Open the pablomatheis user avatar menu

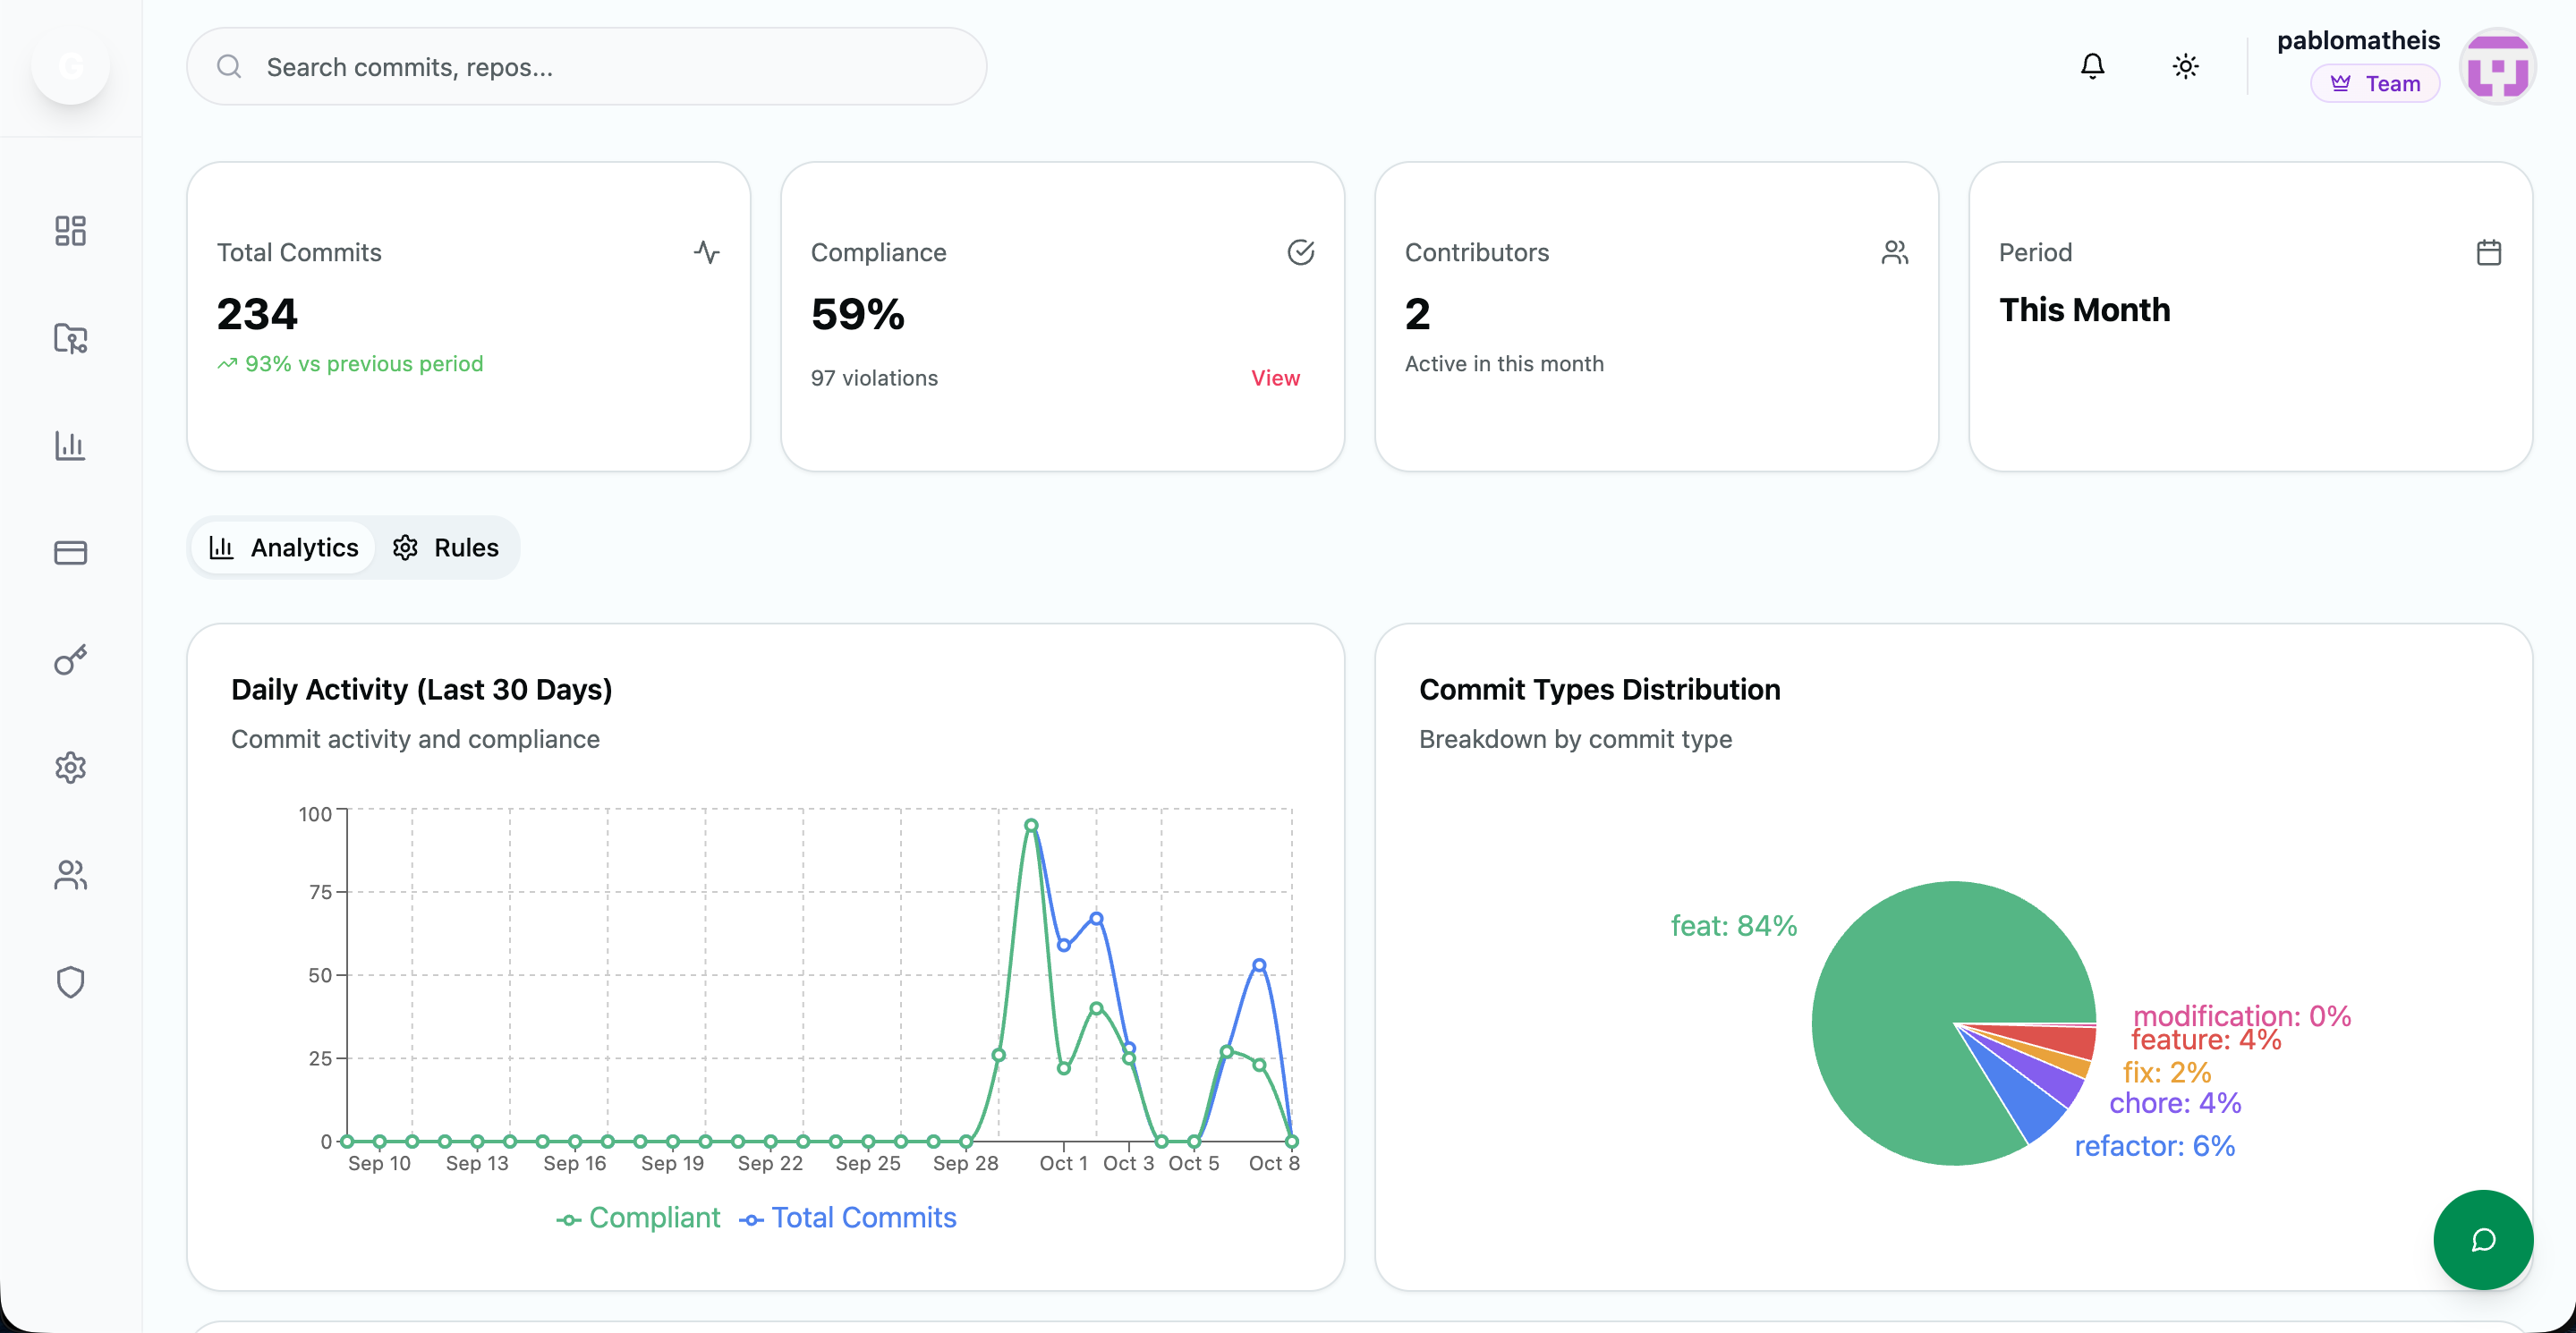(x=2497, y=66)
